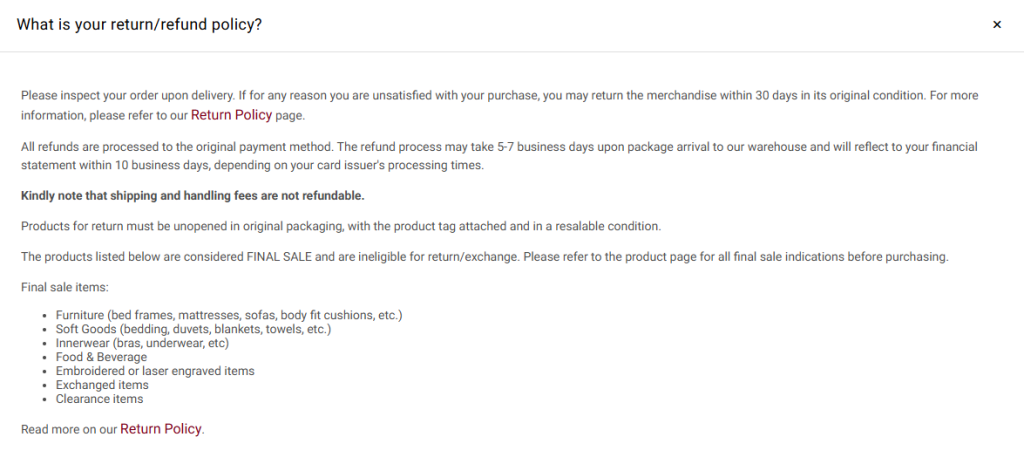Follow the bottom 'Read more' Return Policy link
The width and height of the screenshot is (1024, 471).
161,429
